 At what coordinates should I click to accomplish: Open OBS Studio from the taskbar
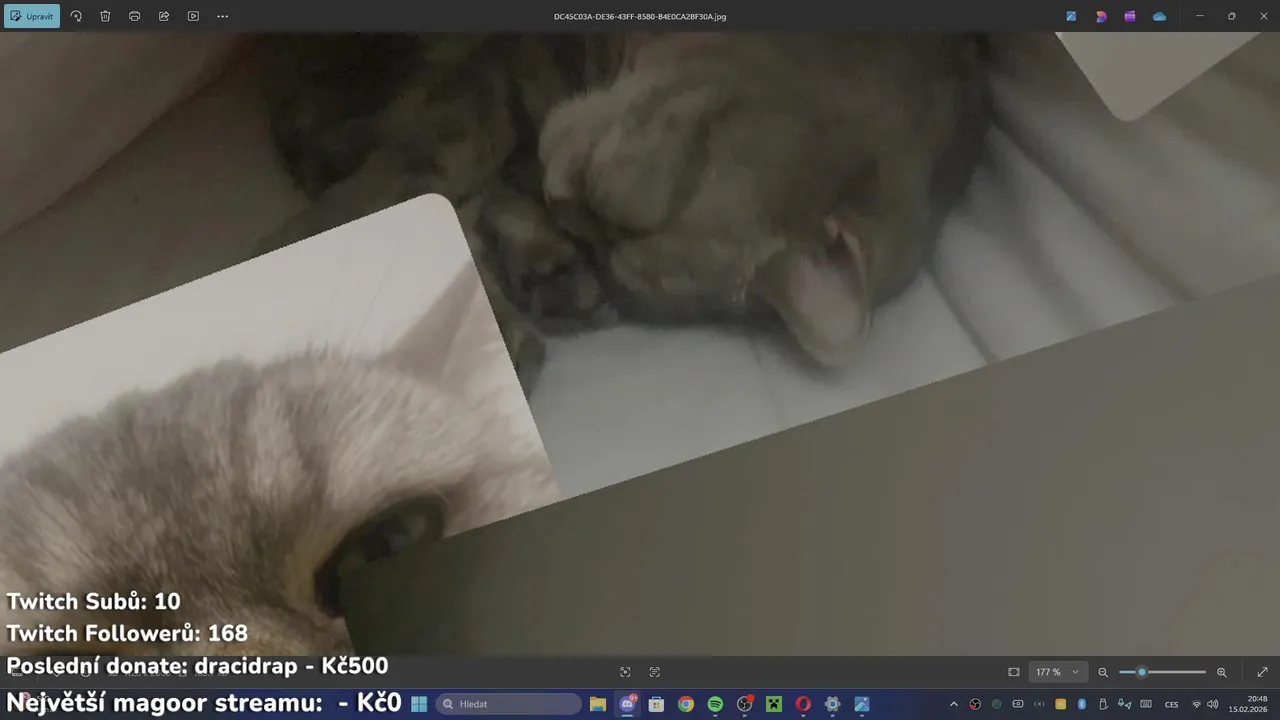744,704
